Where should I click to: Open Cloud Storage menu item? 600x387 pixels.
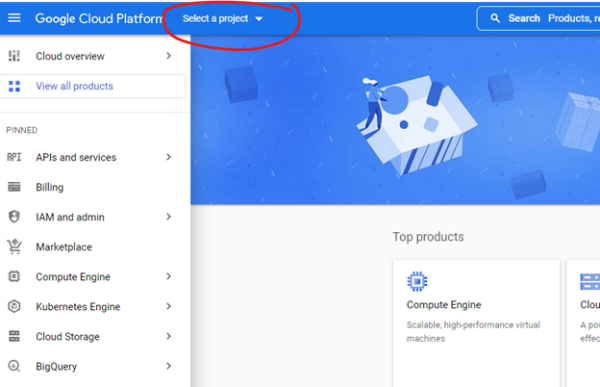click(68, 336)
